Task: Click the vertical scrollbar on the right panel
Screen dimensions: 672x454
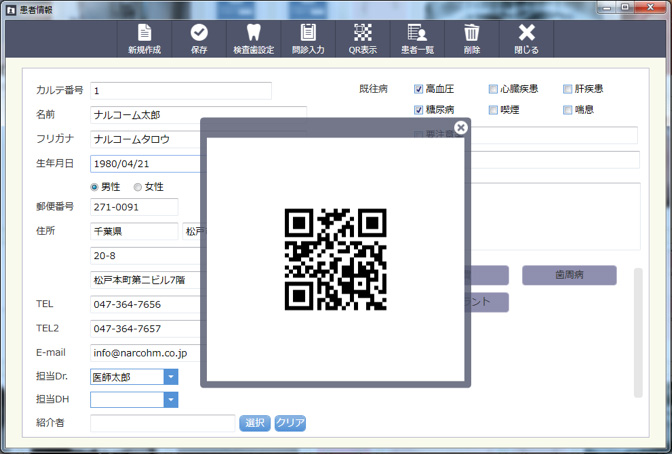Action: (638, 333)
